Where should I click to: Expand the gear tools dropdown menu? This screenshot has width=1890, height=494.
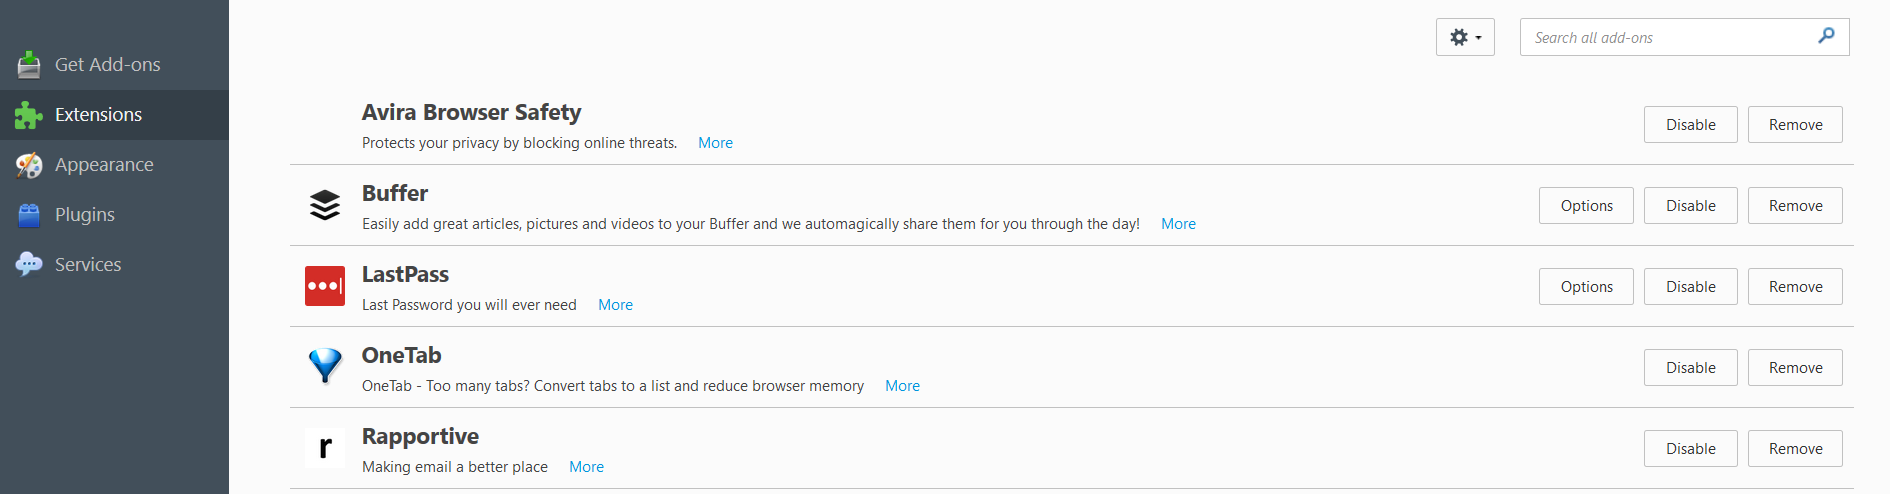coord(1465,37)
